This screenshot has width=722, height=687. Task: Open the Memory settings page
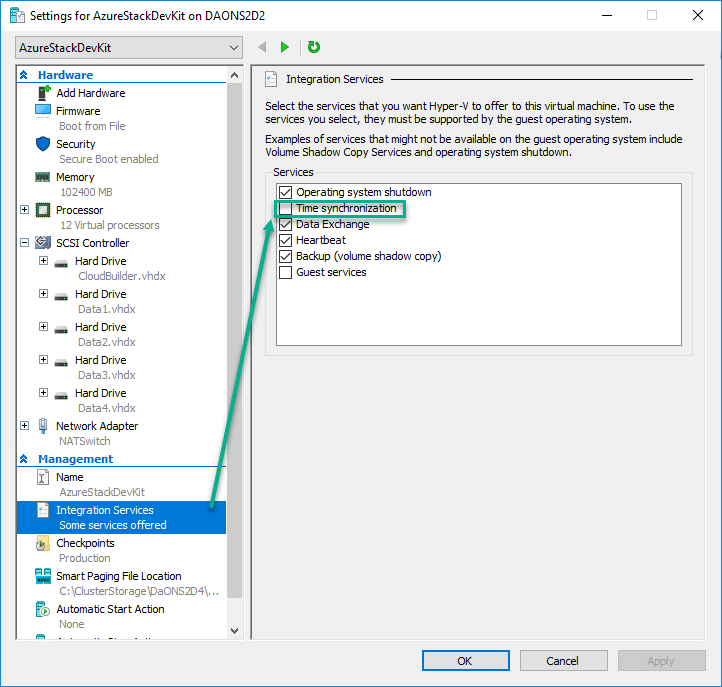[75, 177]
